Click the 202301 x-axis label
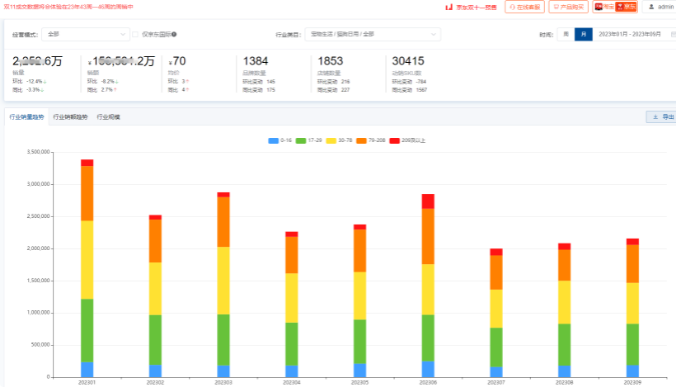The image size is (678, 392). click(x=87, y=383)
